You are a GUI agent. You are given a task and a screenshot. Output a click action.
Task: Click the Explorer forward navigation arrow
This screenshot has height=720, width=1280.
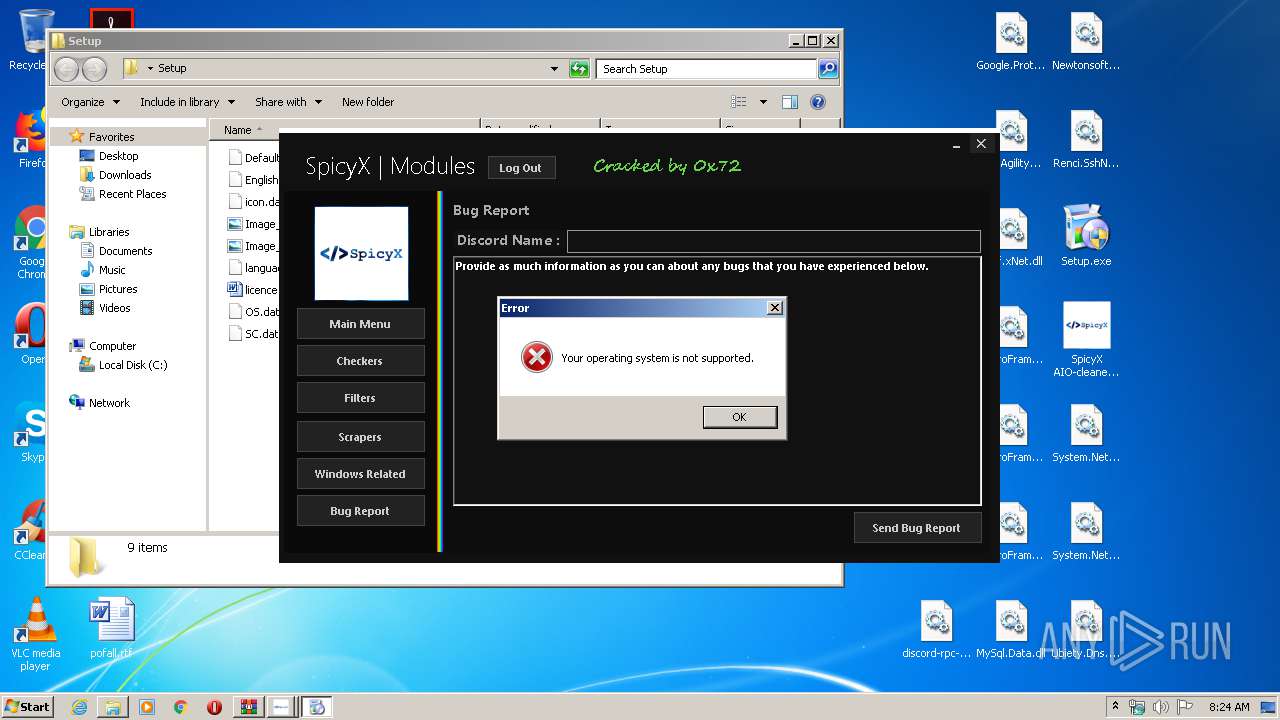click(x=94, y=69)
